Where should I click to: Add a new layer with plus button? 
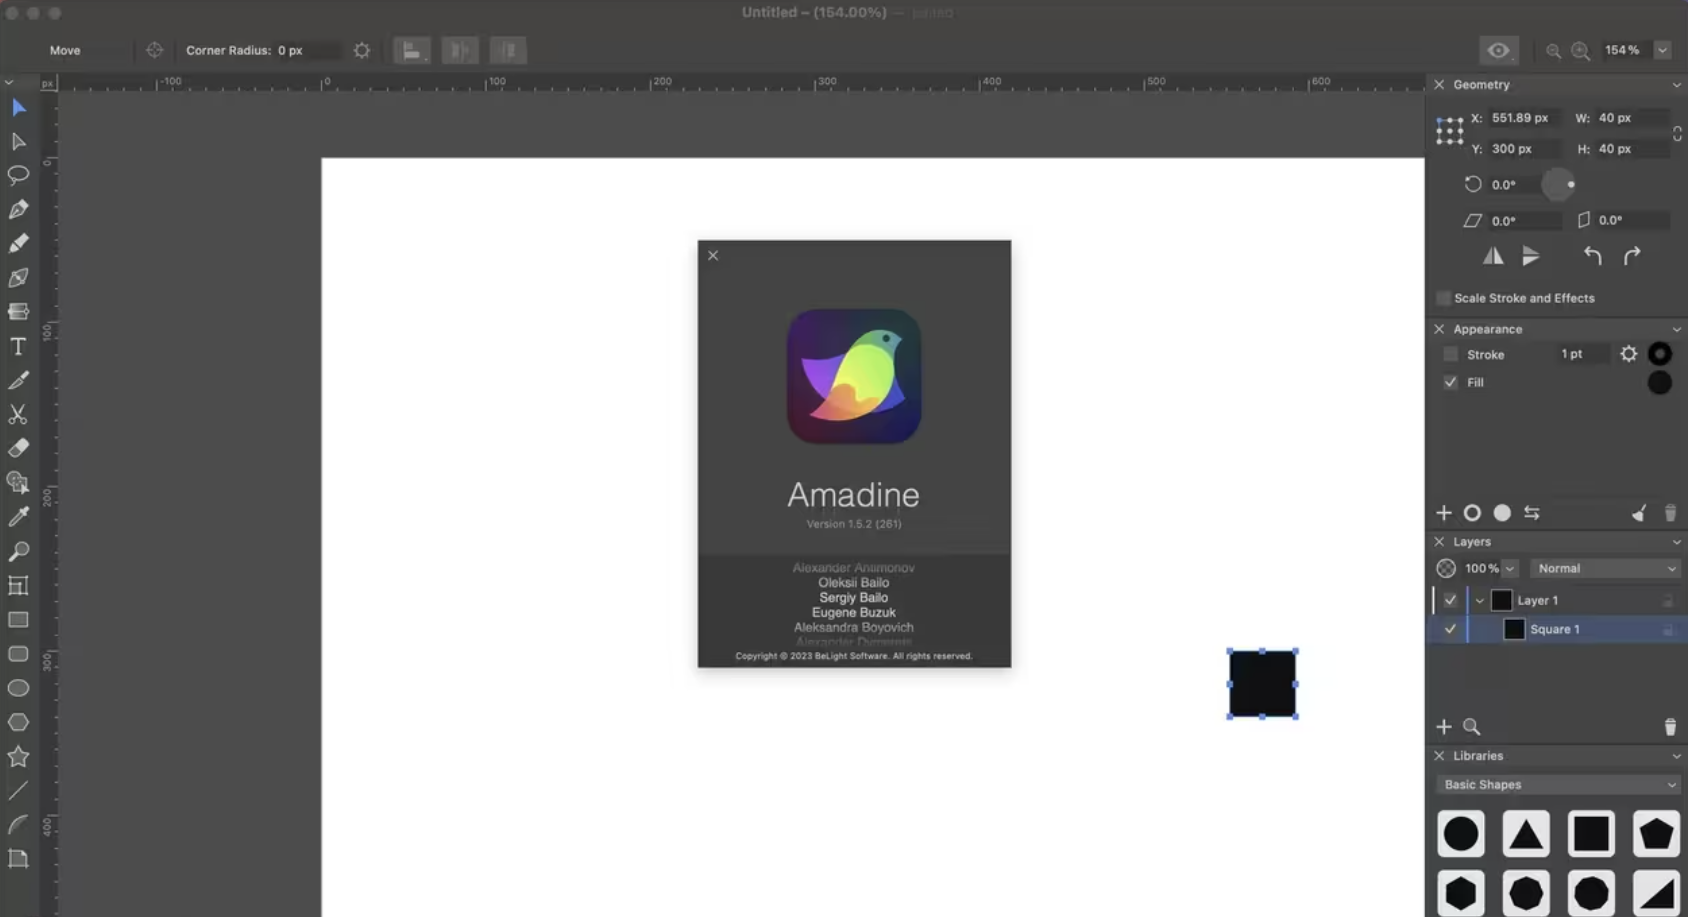coord(1443,727)
